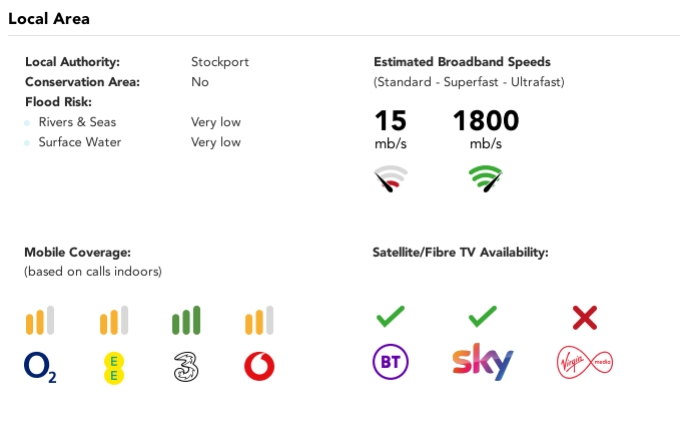Select the Sky TV logo

(483, 362)
